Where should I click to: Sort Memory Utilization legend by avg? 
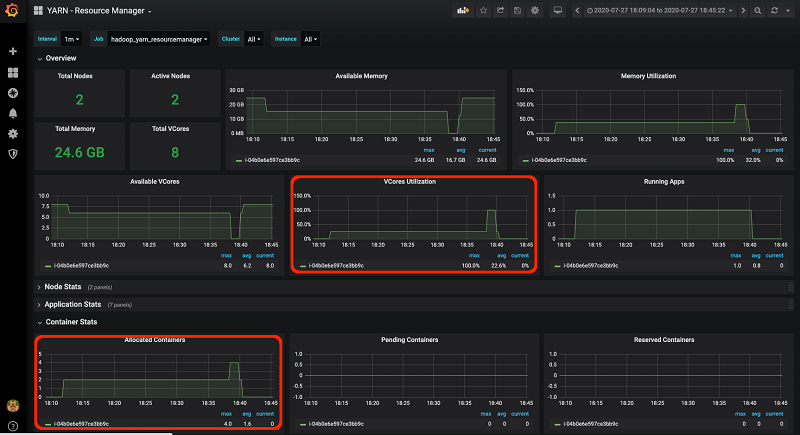point(756,150)
